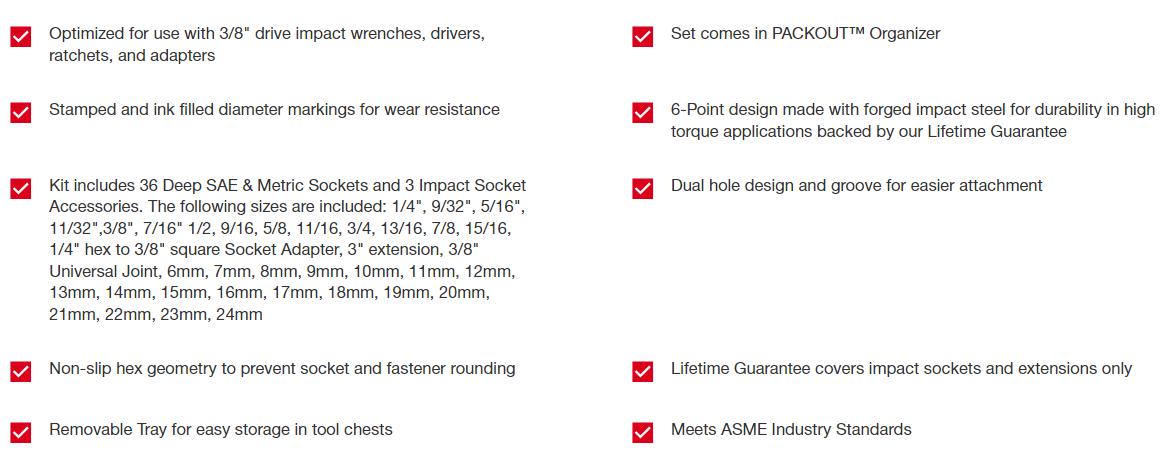Image resolution: width=1162 pixels, height=474 pixels.
Task: Click the checkmark beside the Removable Tray feature
Action: coord(20,432)
